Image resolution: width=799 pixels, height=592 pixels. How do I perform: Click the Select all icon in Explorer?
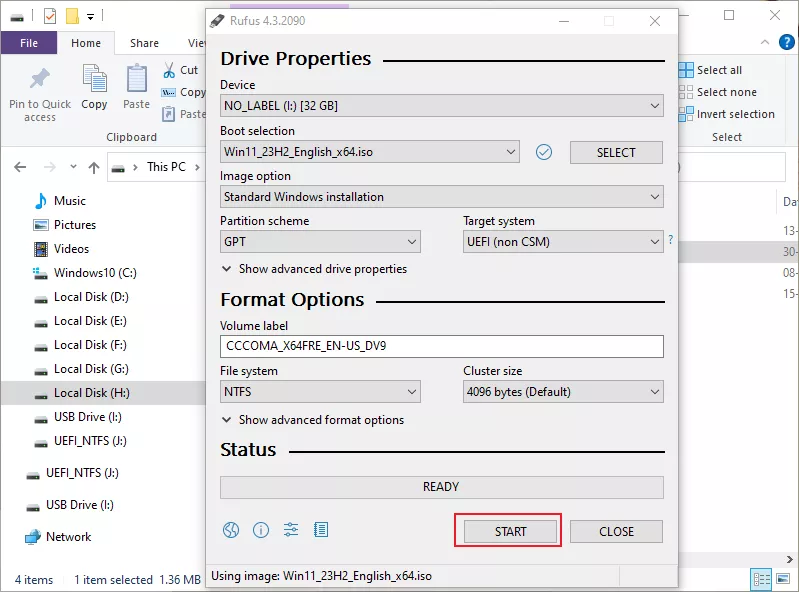686,70
